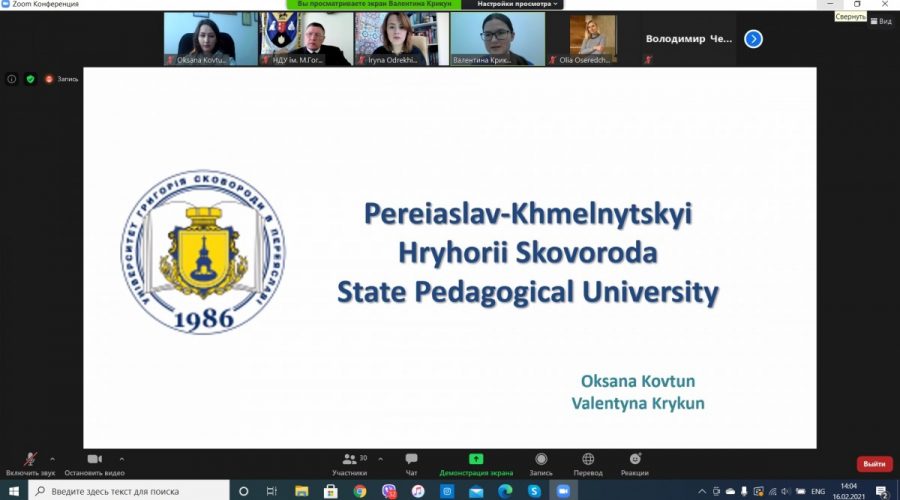Screen dimensions: 900x500
Task: Open File Explorer from taskbar
Action: pyautogui.click(x=301, y=491)
